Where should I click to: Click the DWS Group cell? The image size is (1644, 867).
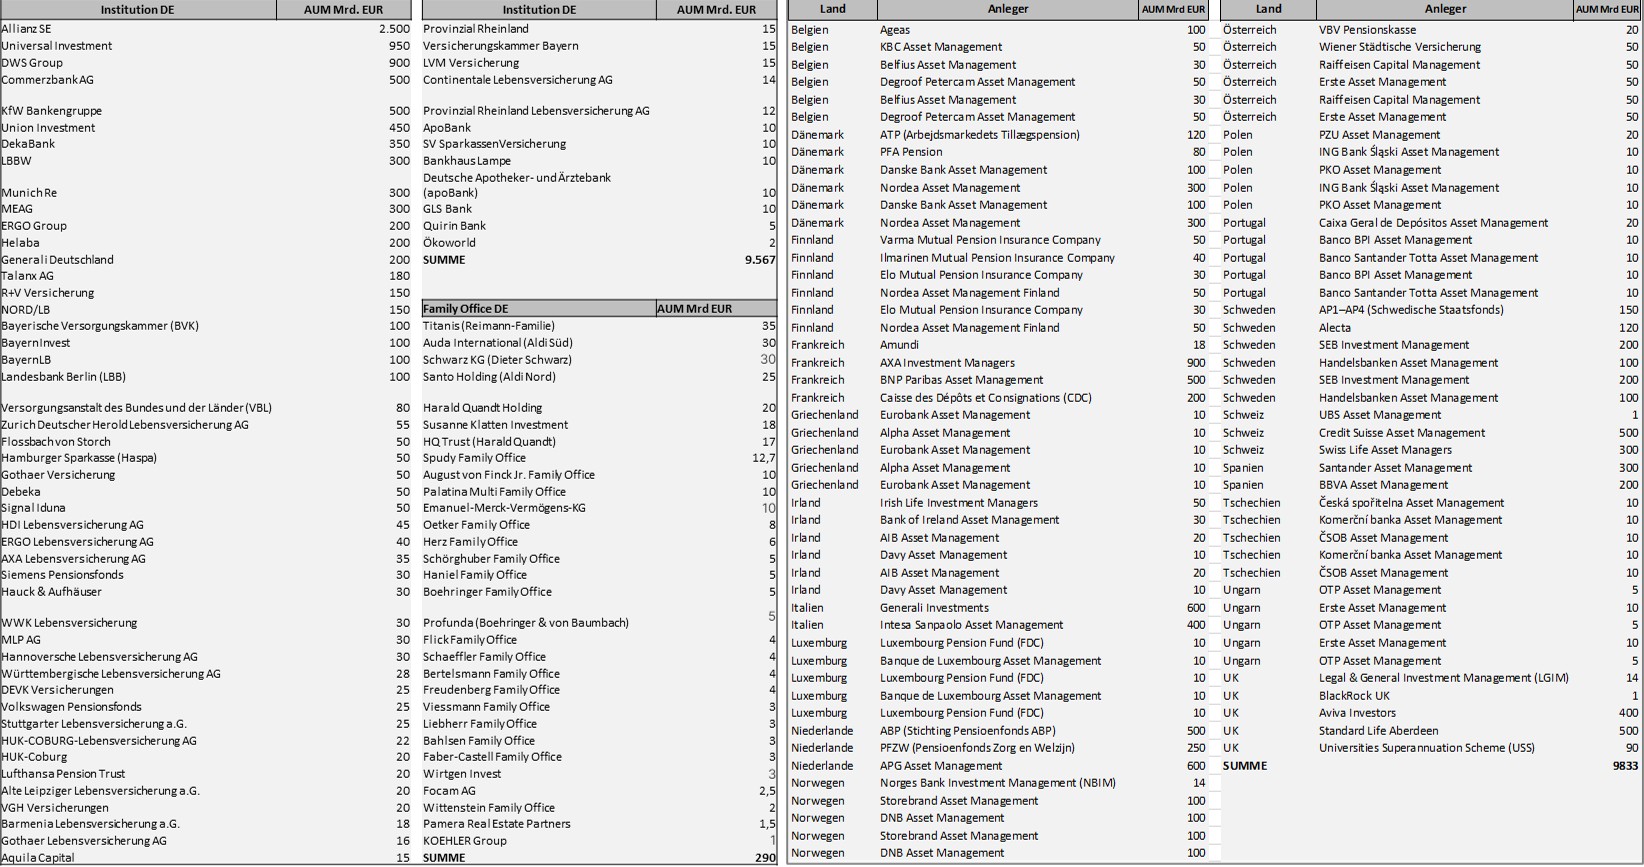pyautogui.click(x=32, y=63)
